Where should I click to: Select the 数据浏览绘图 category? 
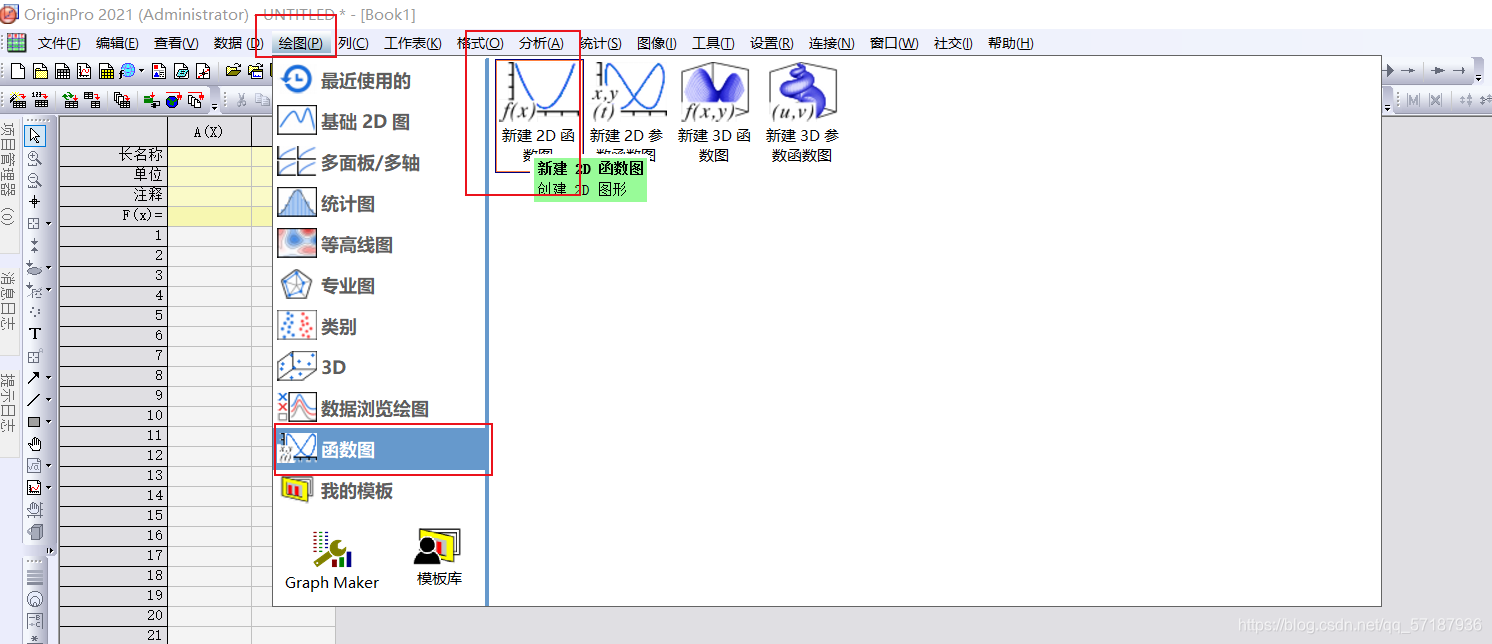[381, 409]
